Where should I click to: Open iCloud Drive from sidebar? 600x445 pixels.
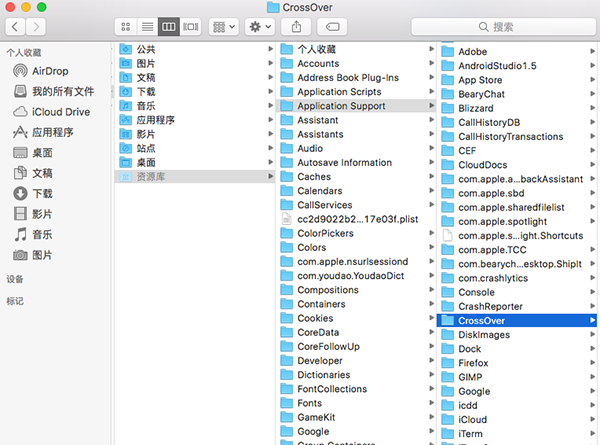click(x=58, y=112)
